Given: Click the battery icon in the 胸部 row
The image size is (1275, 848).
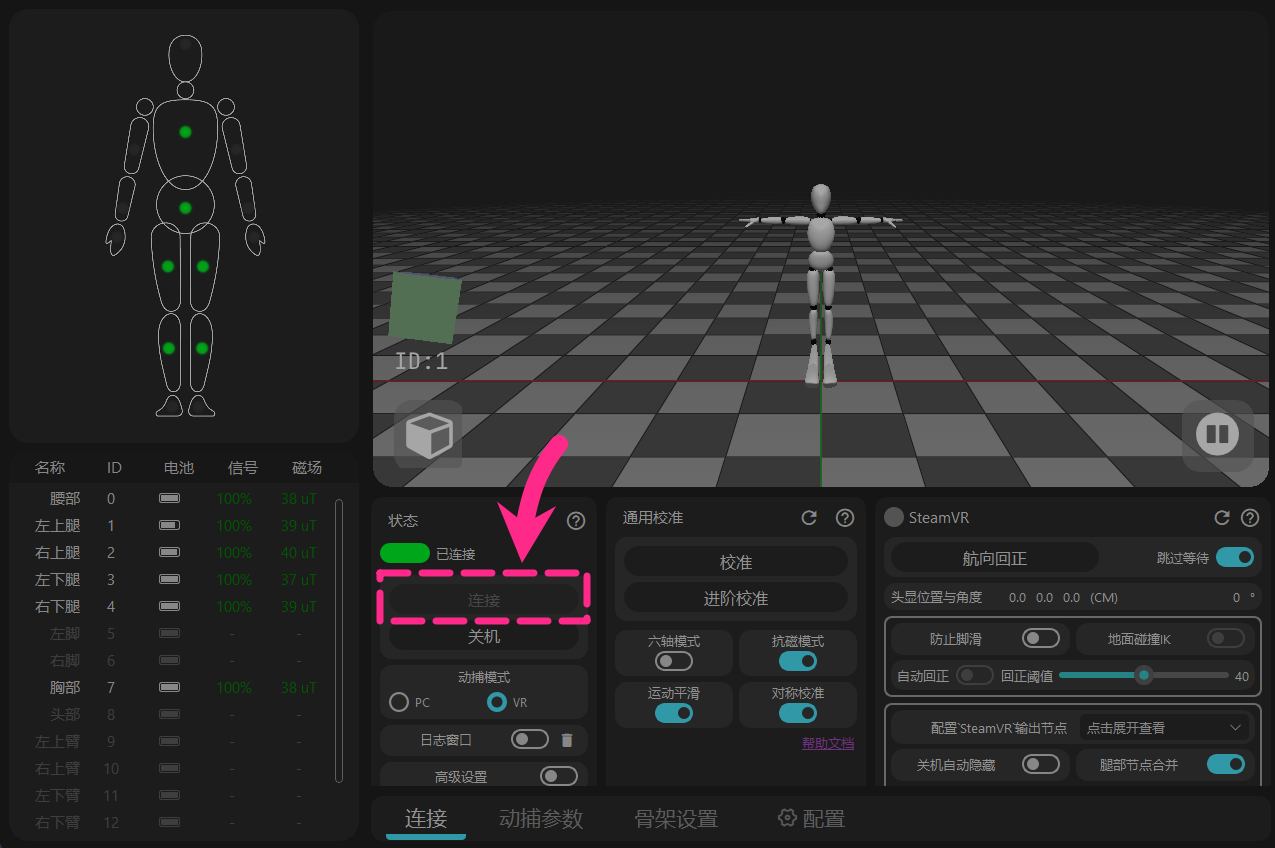Looking at the screenshot, I should (170, 688).
